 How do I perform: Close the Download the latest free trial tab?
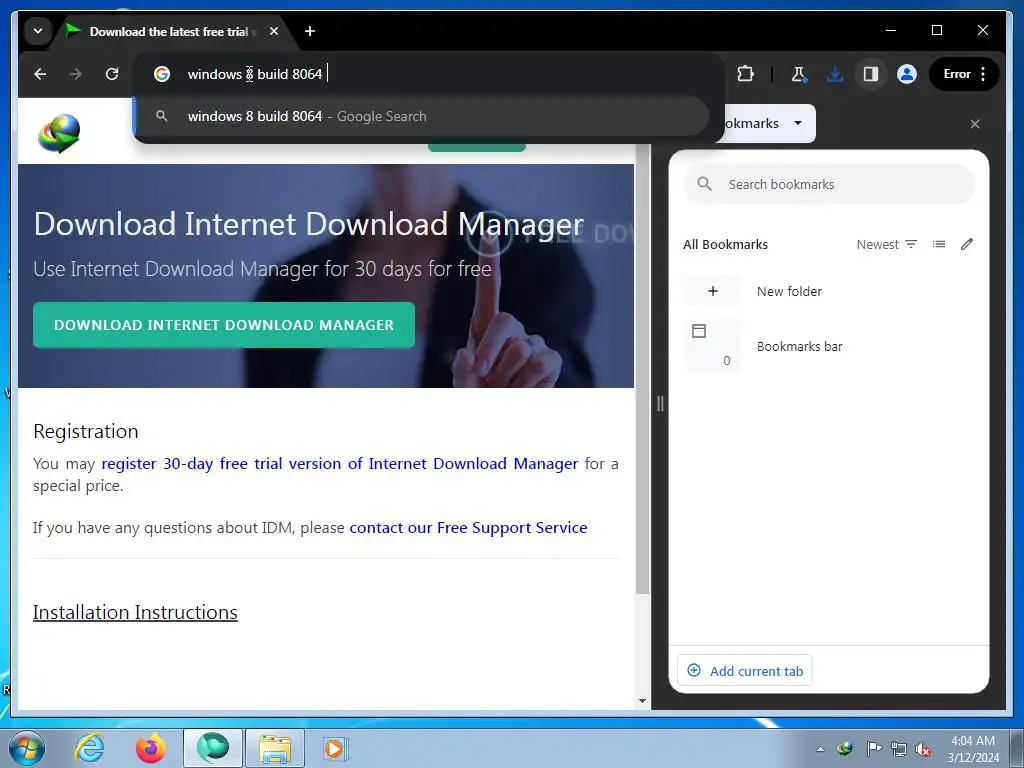pyautogui.click(x=274, y=31)
